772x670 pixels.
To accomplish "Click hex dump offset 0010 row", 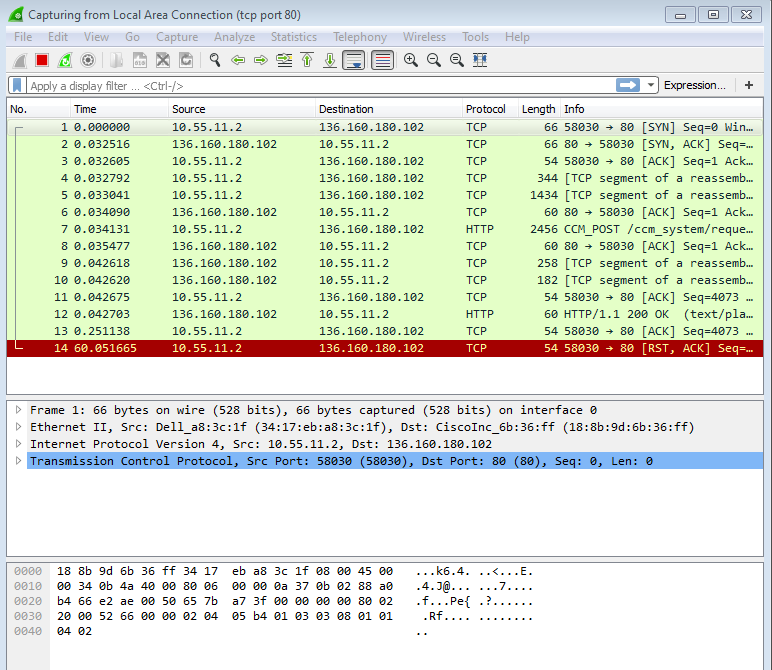I will click(x=274, y=586).
